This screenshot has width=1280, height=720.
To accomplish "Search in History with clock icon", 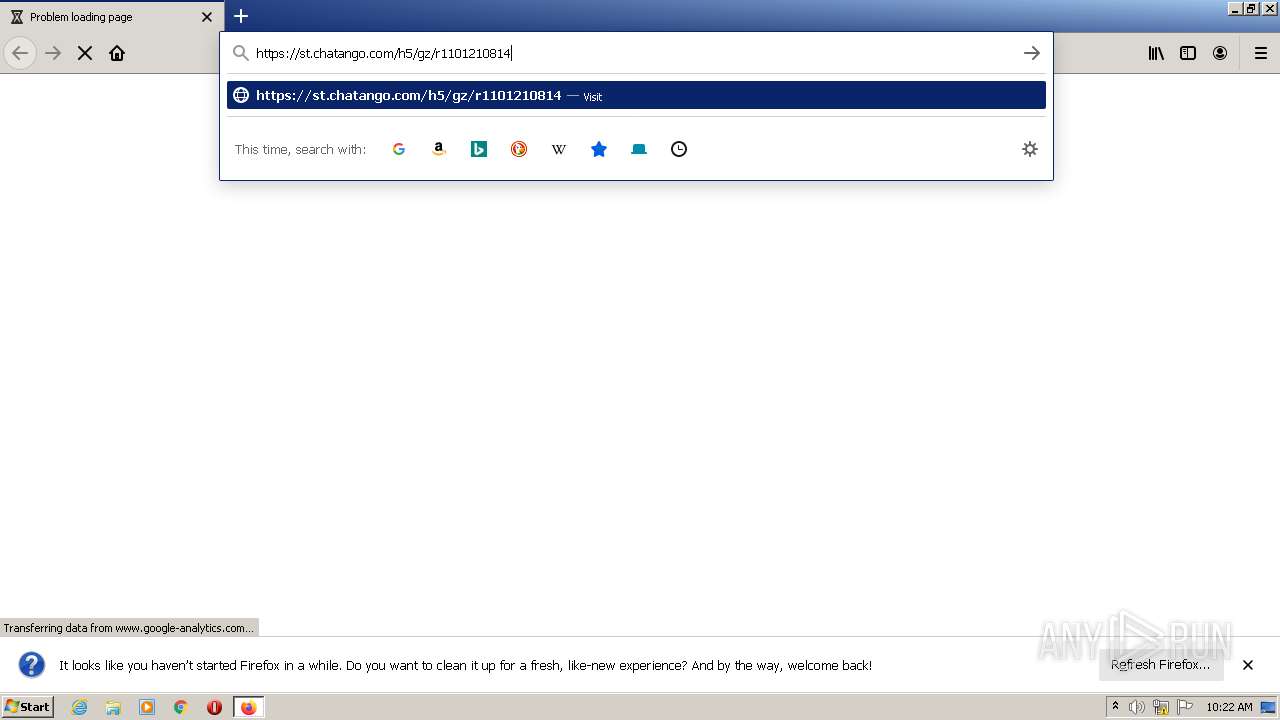I will point(679,149).
